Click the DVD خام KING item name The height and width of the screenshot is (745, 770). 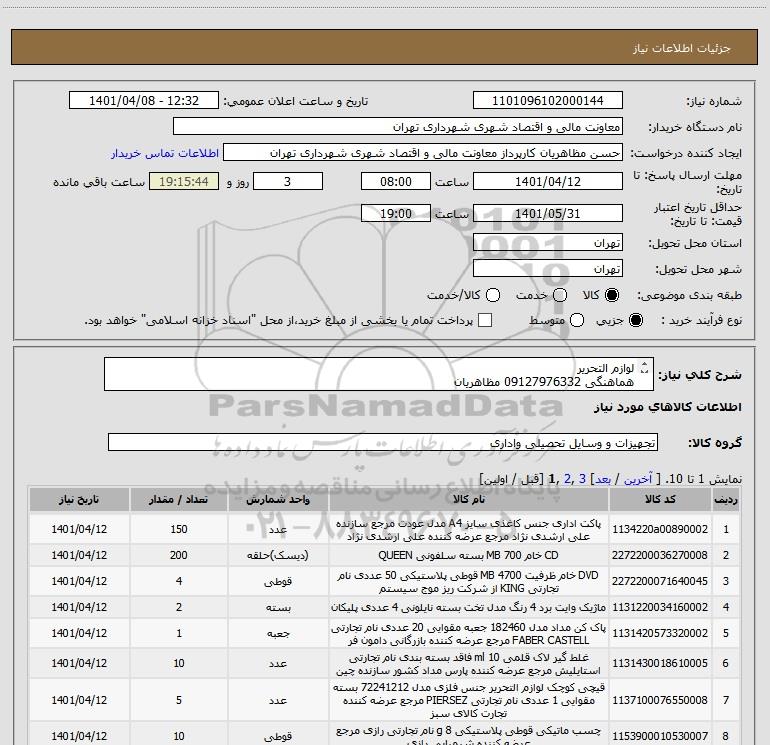(468, 581)
